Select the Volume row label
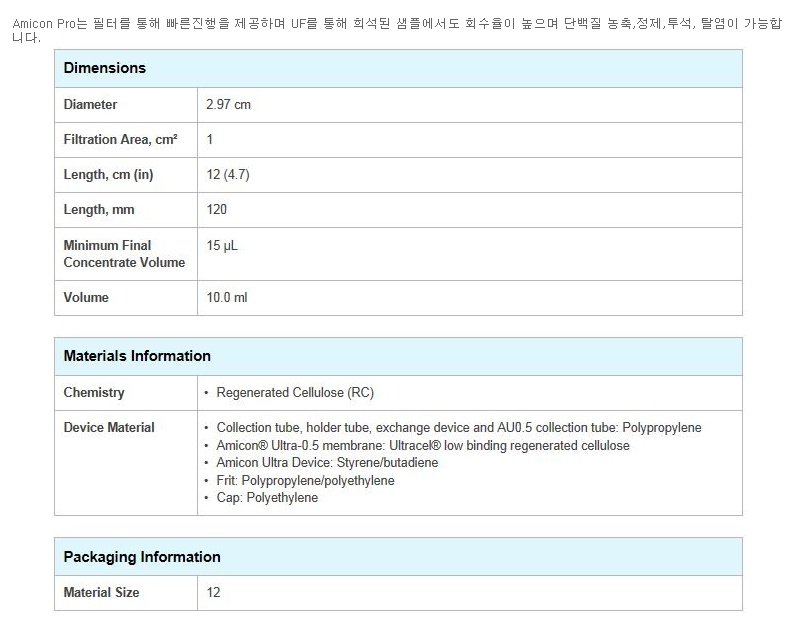 point(86,298)
